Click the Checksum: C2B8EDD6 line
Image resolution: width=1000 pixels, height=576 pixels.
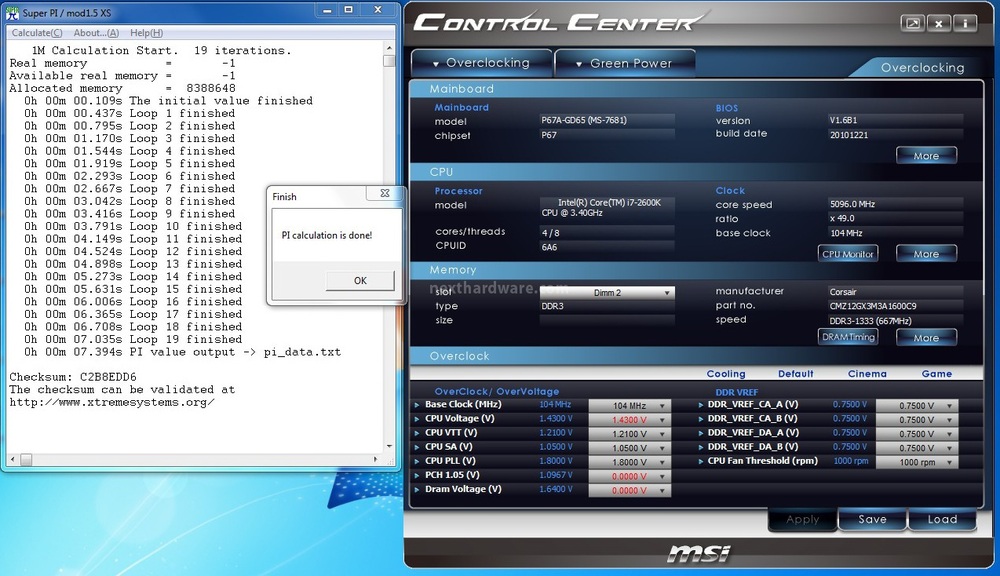pos(73,377)
